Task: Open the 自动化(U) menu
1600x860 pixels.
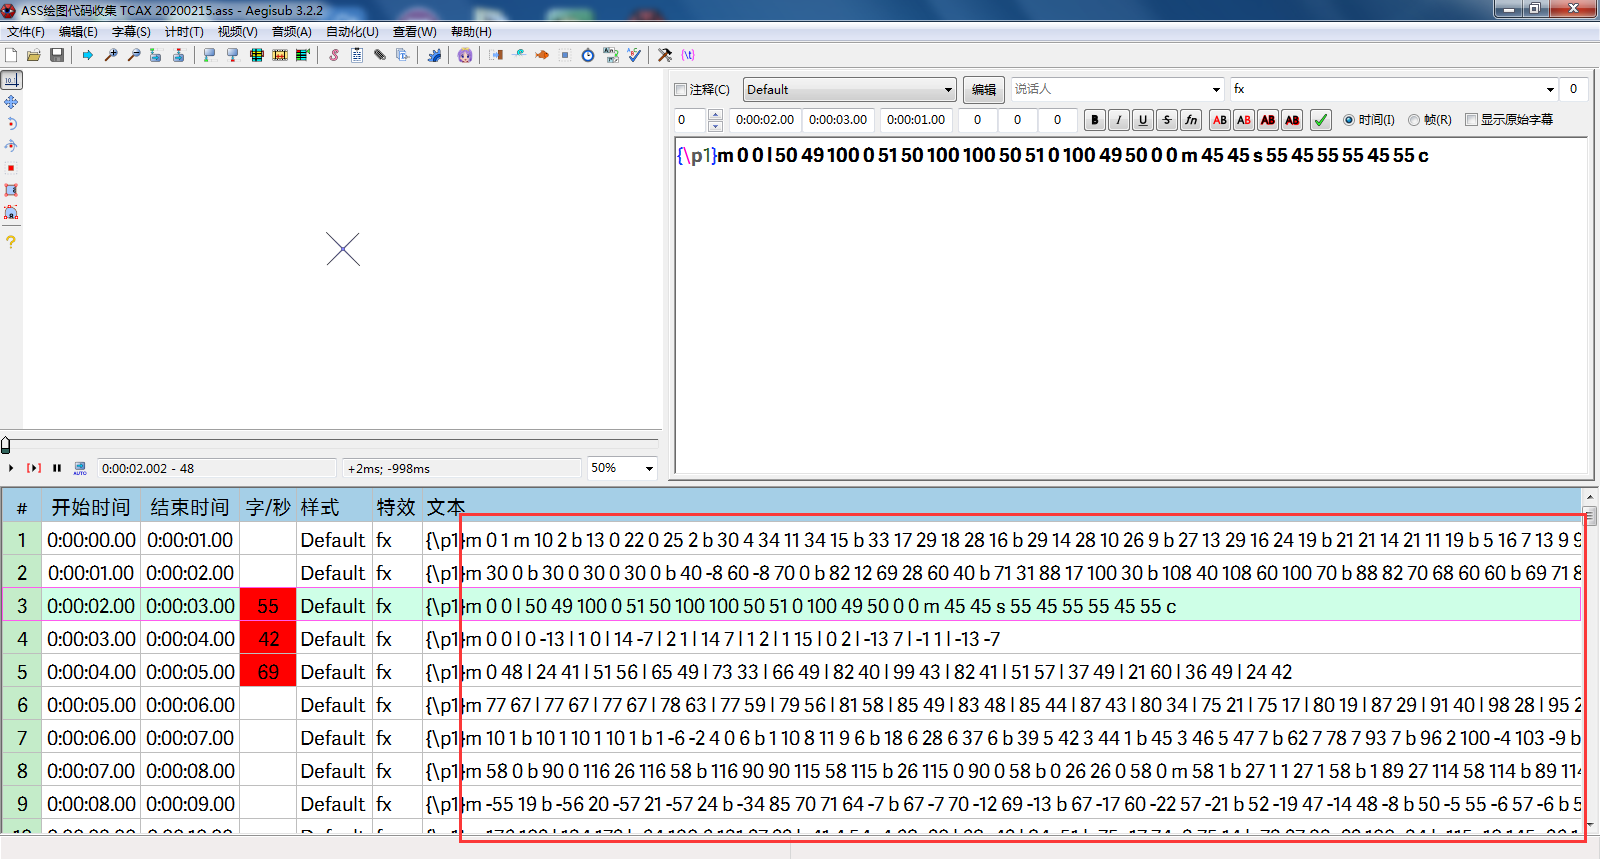Action: (x=352, y=32)
